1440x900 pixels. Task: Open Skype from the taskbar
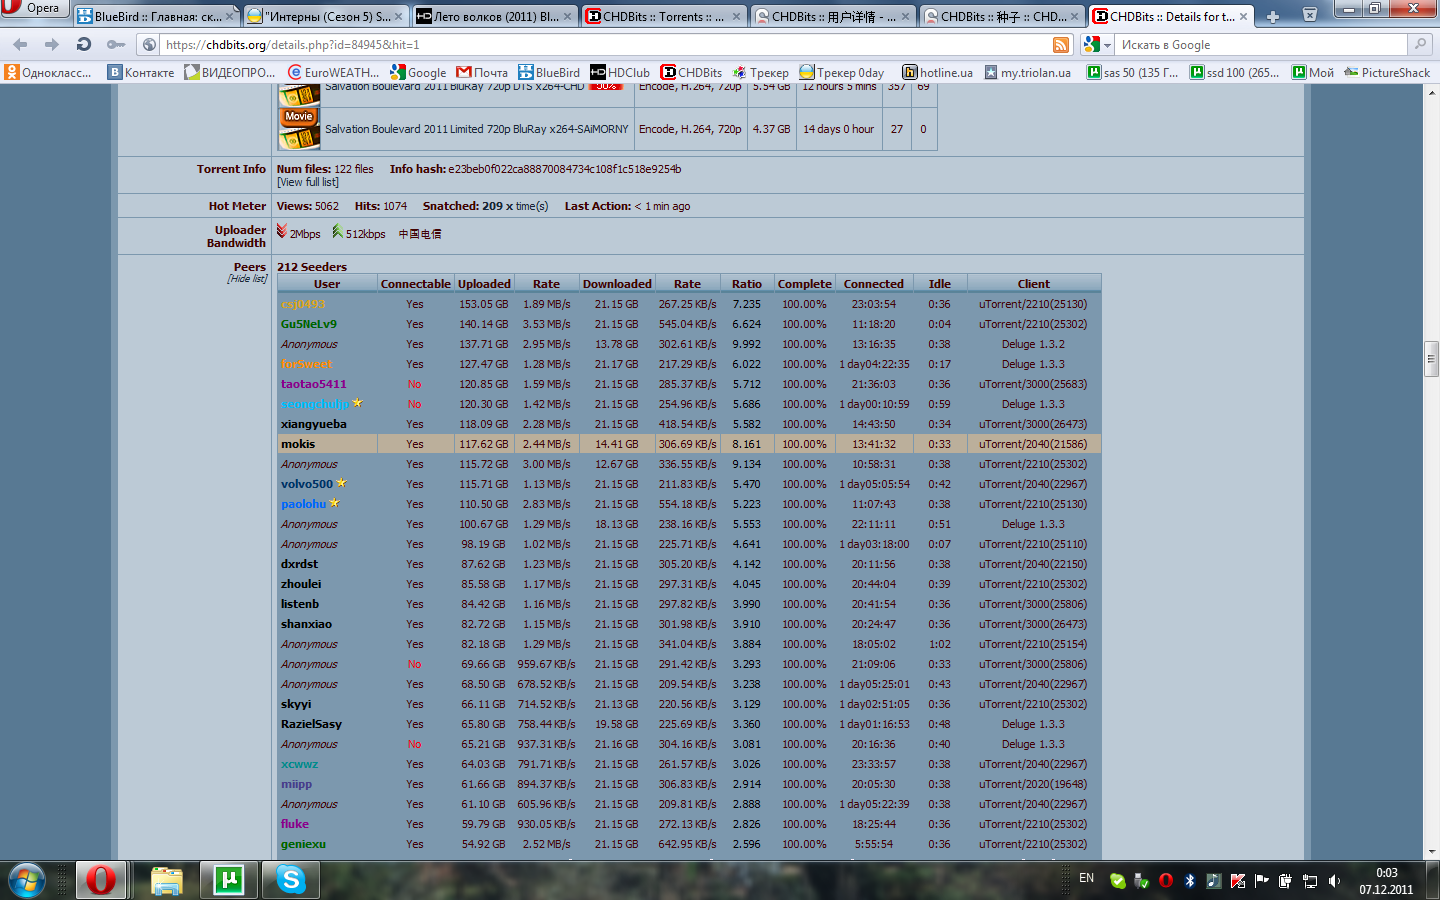coord(291,880)
